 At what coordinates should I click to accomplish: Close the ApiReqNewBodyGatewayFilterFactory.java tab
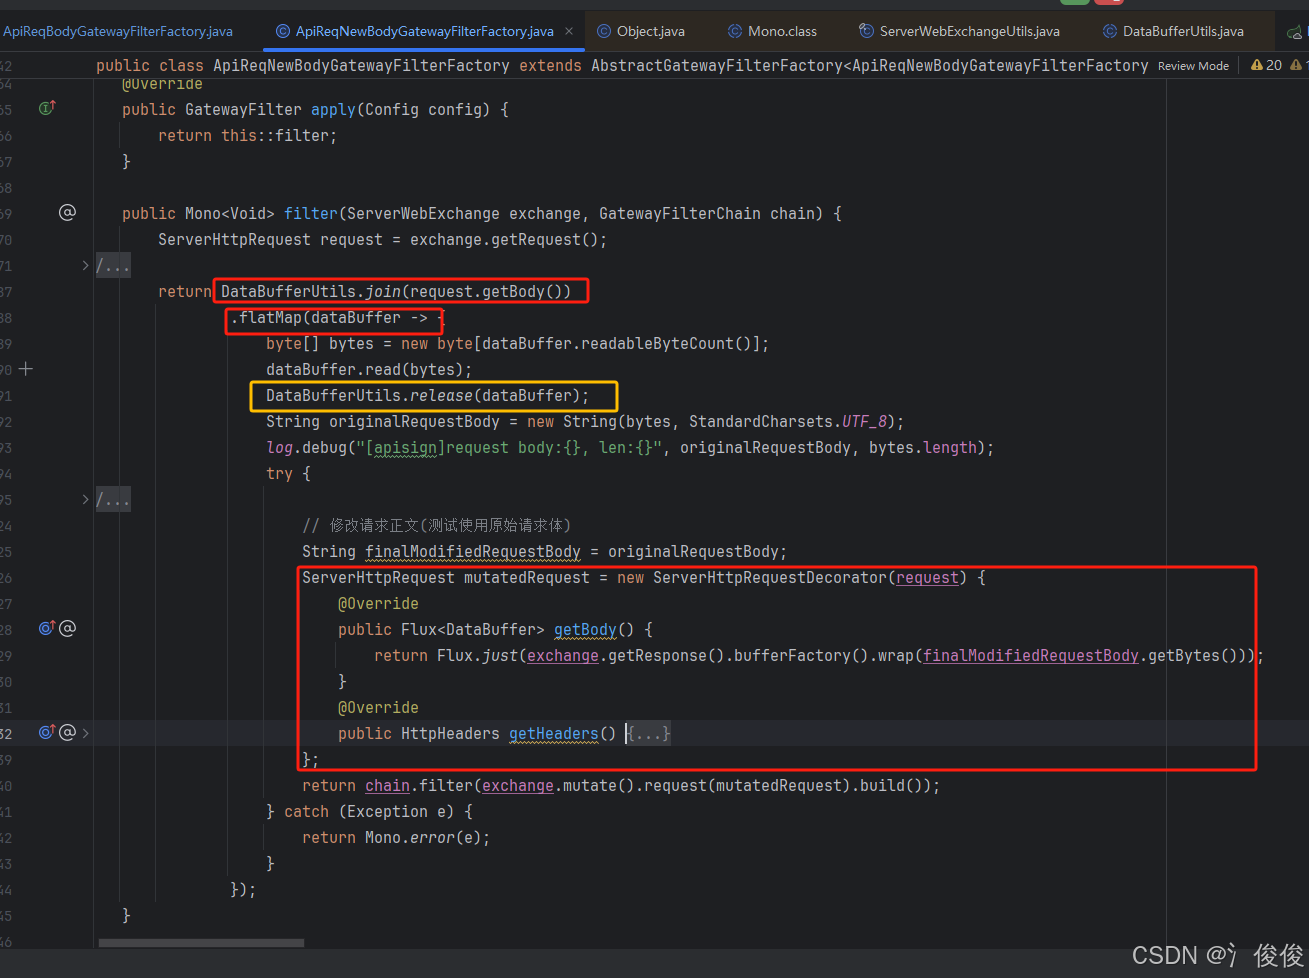tap(569, 31)
